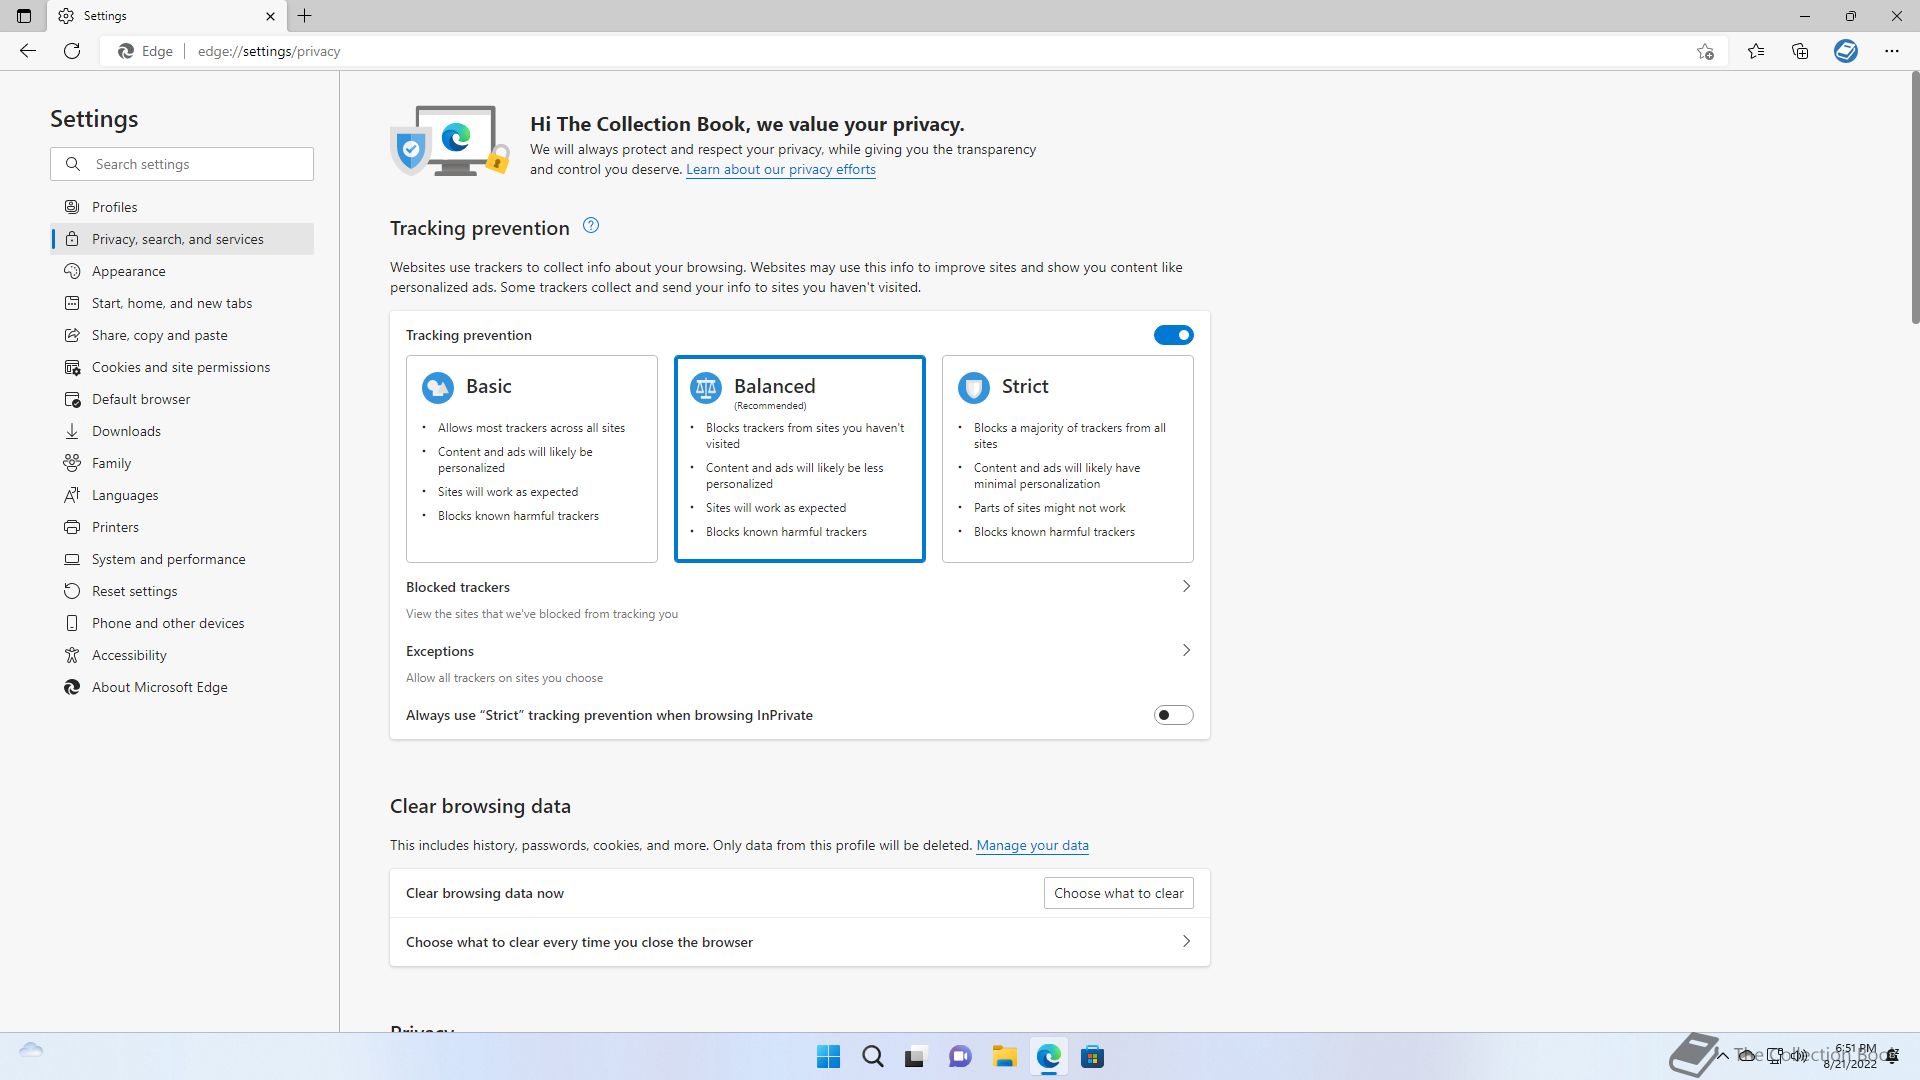Click the Tracking prevention help icon
This screenshot has height=1080, width=1920.
click(x=591, y=226)
